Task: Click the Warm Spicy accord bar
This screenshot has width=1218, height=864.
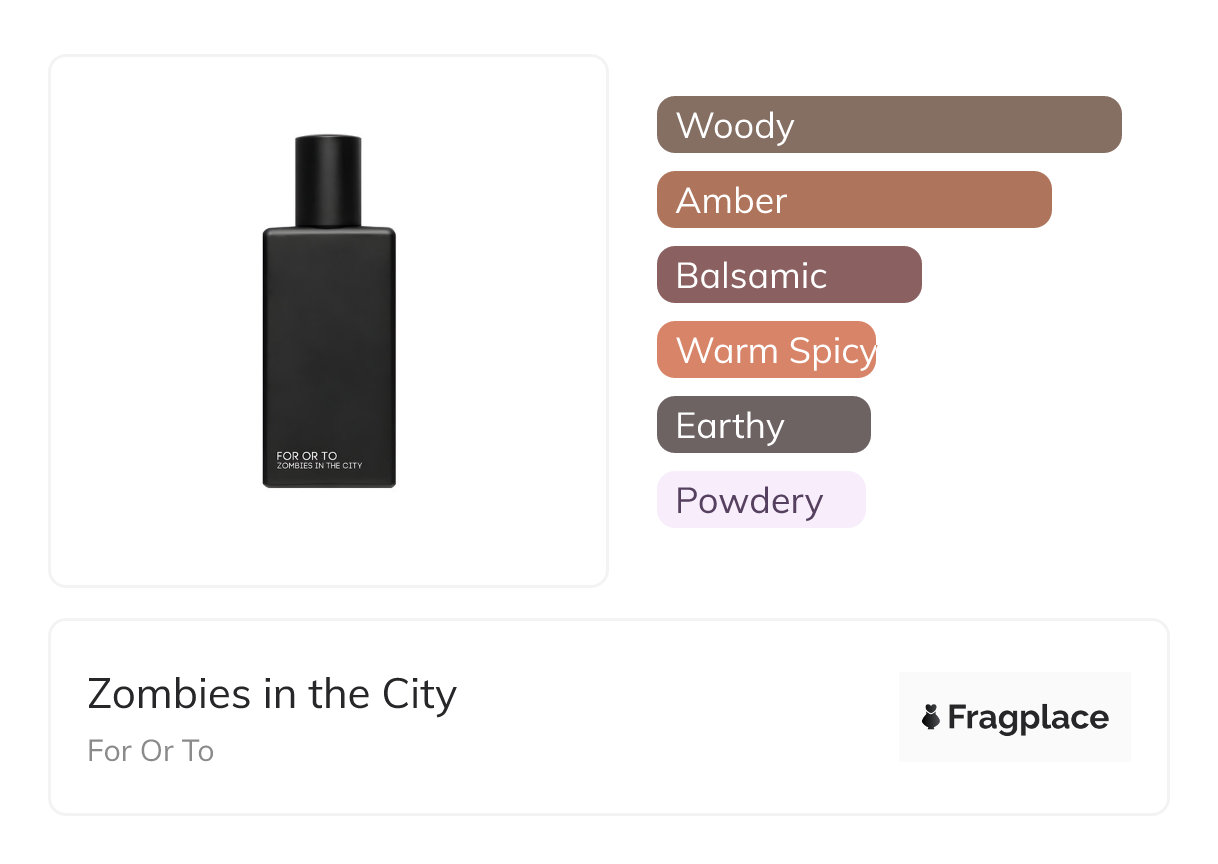Action: (766, 350)
